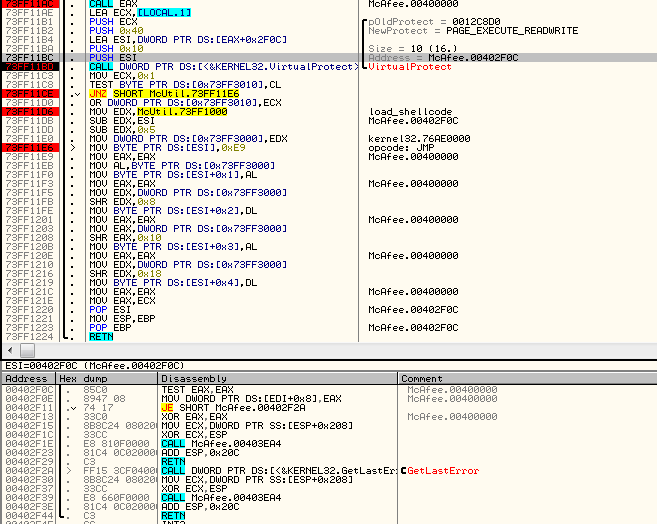This screenshot has height=524, width=657.
Task: Toggle the breakpoint at address 73FF11CE
Action: 32,93
